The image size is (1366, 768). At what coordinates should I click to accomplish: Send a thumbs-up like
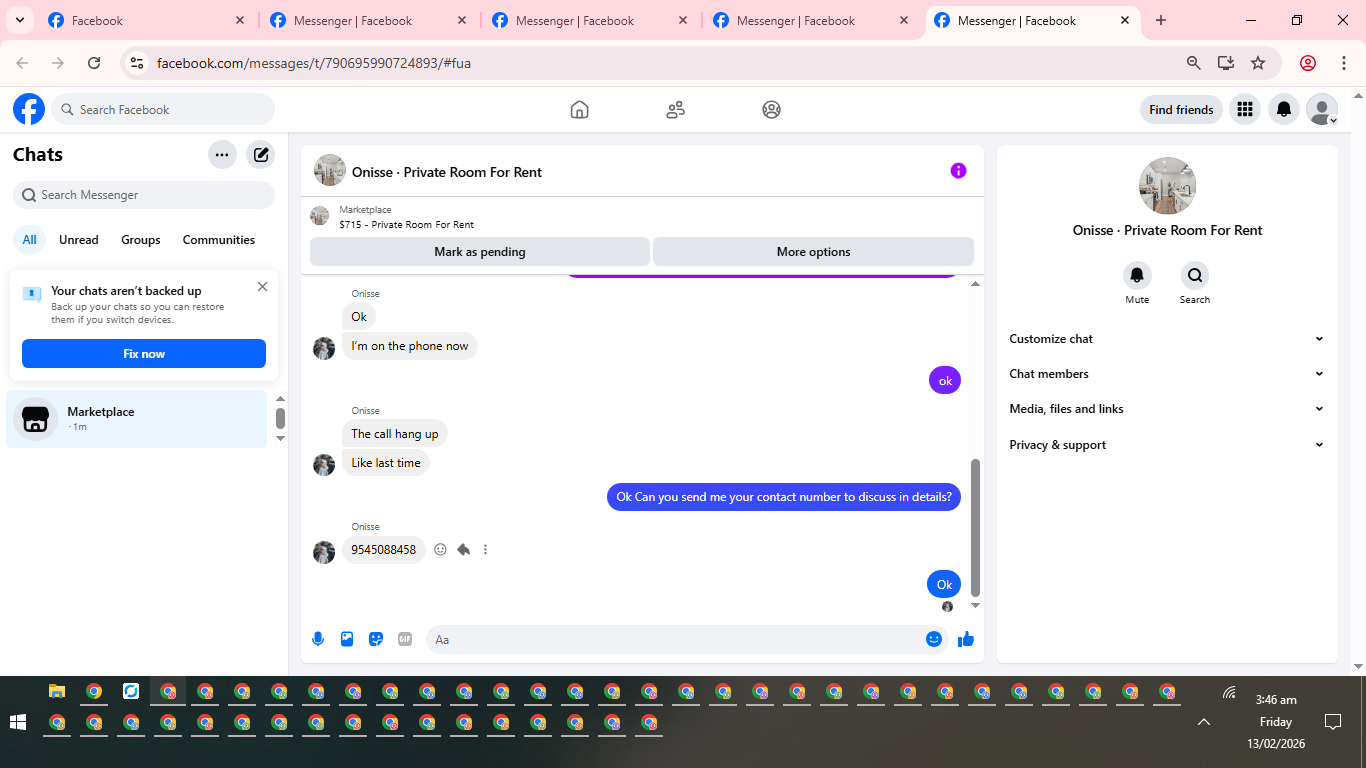966,639
